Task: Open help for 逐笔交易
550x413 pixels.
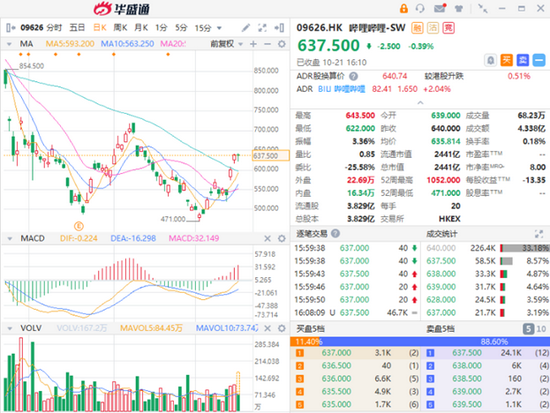Action: (335, 233)
